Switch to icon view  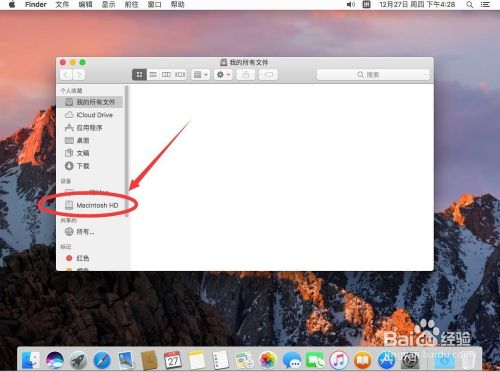pos(139,75)
